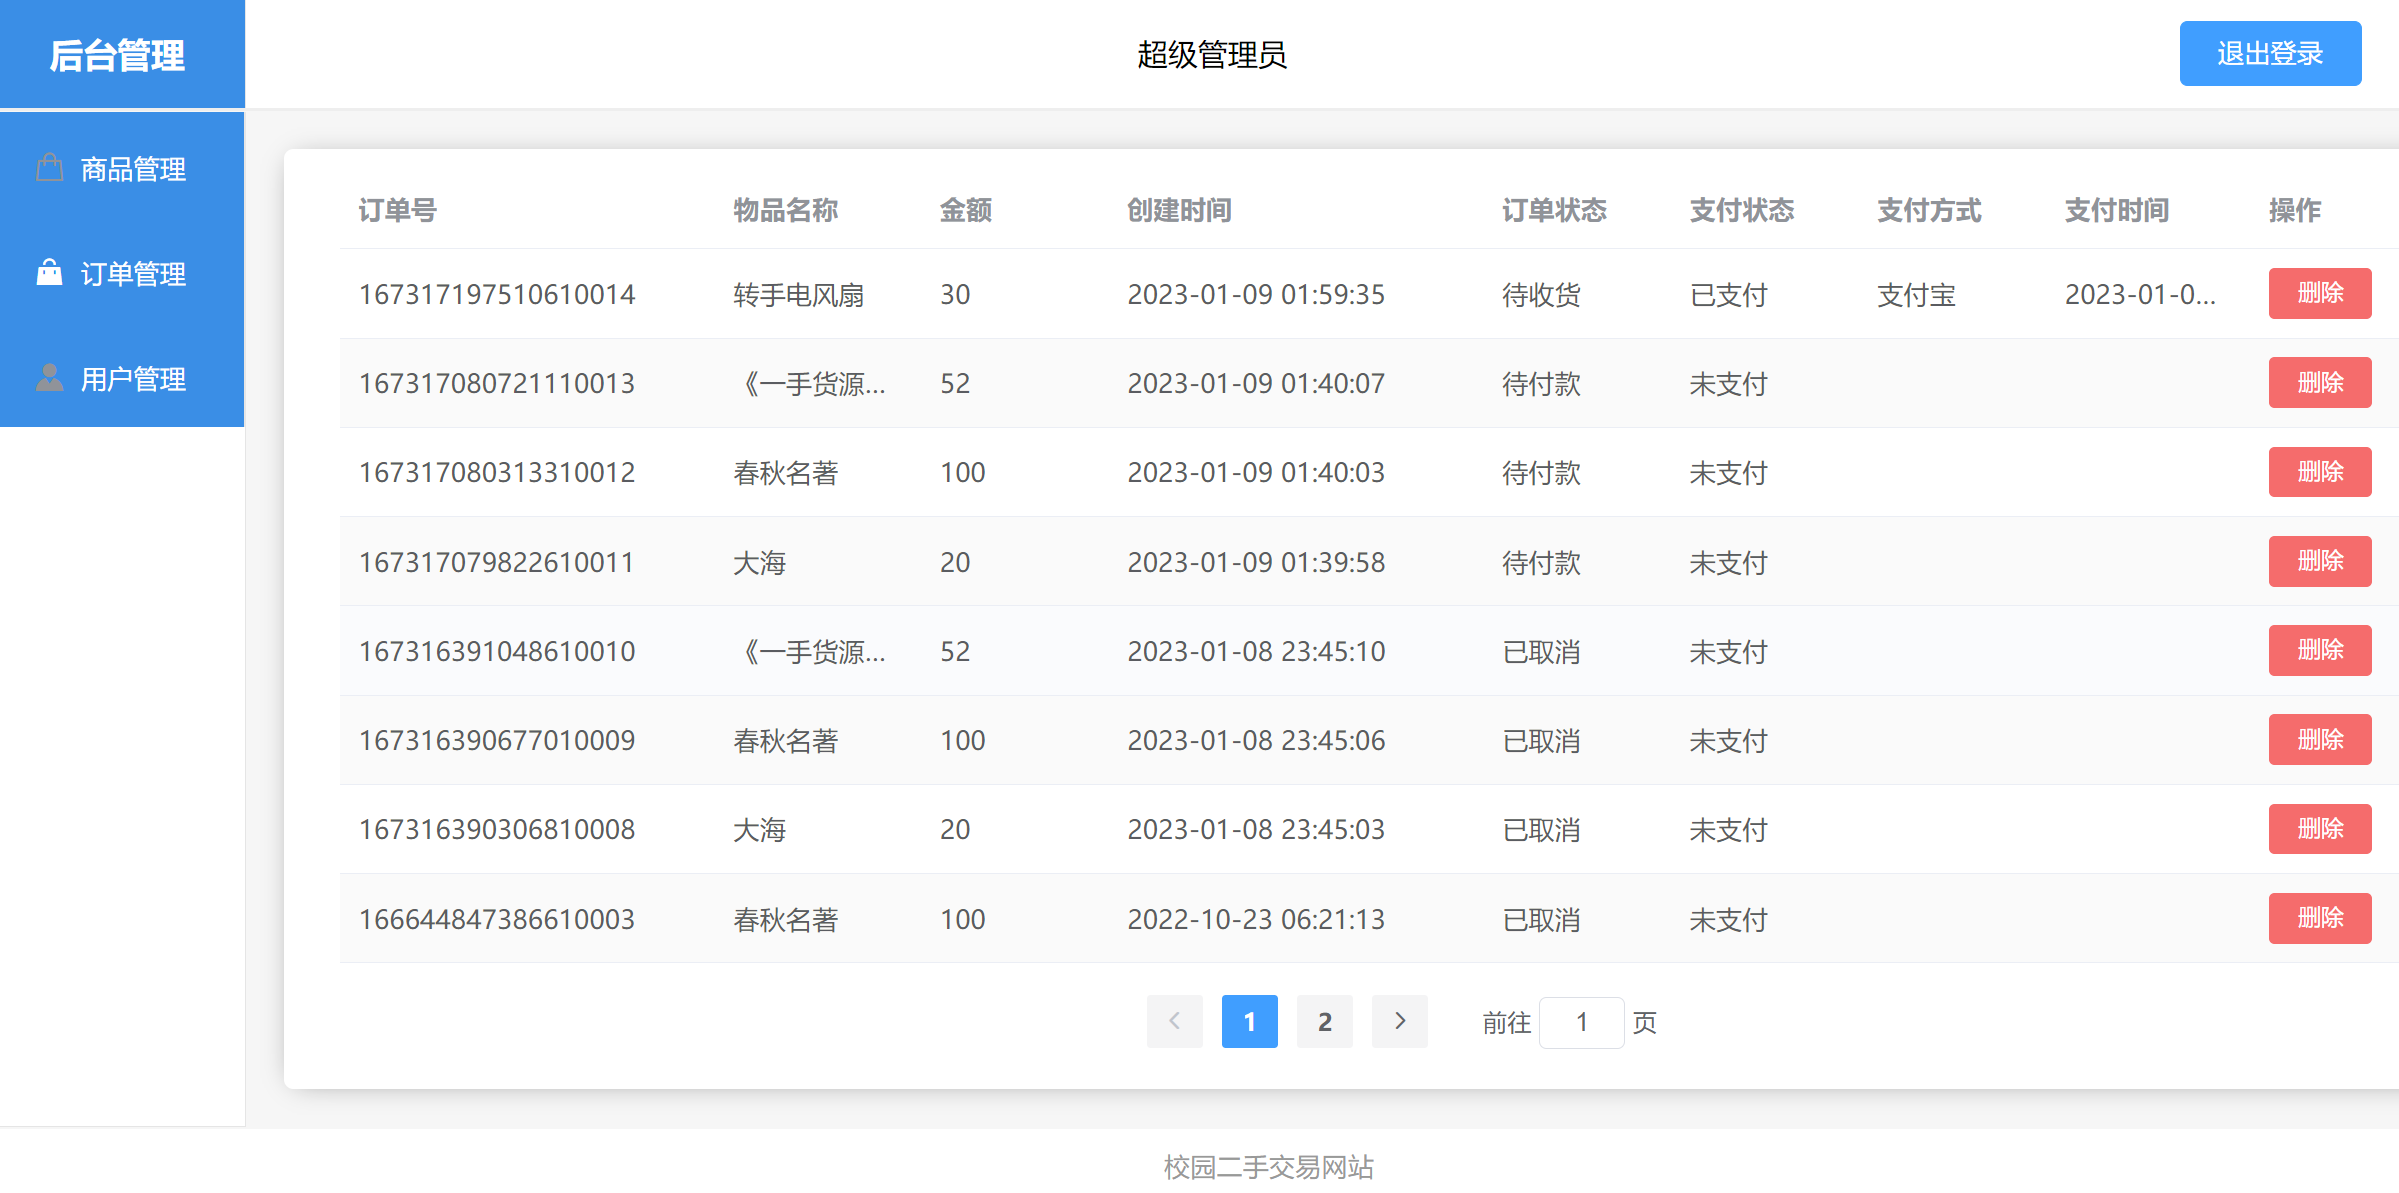2399x1193 pixels.
Task: Switch to 订单管理 in the sidebar
Action: 133,273
